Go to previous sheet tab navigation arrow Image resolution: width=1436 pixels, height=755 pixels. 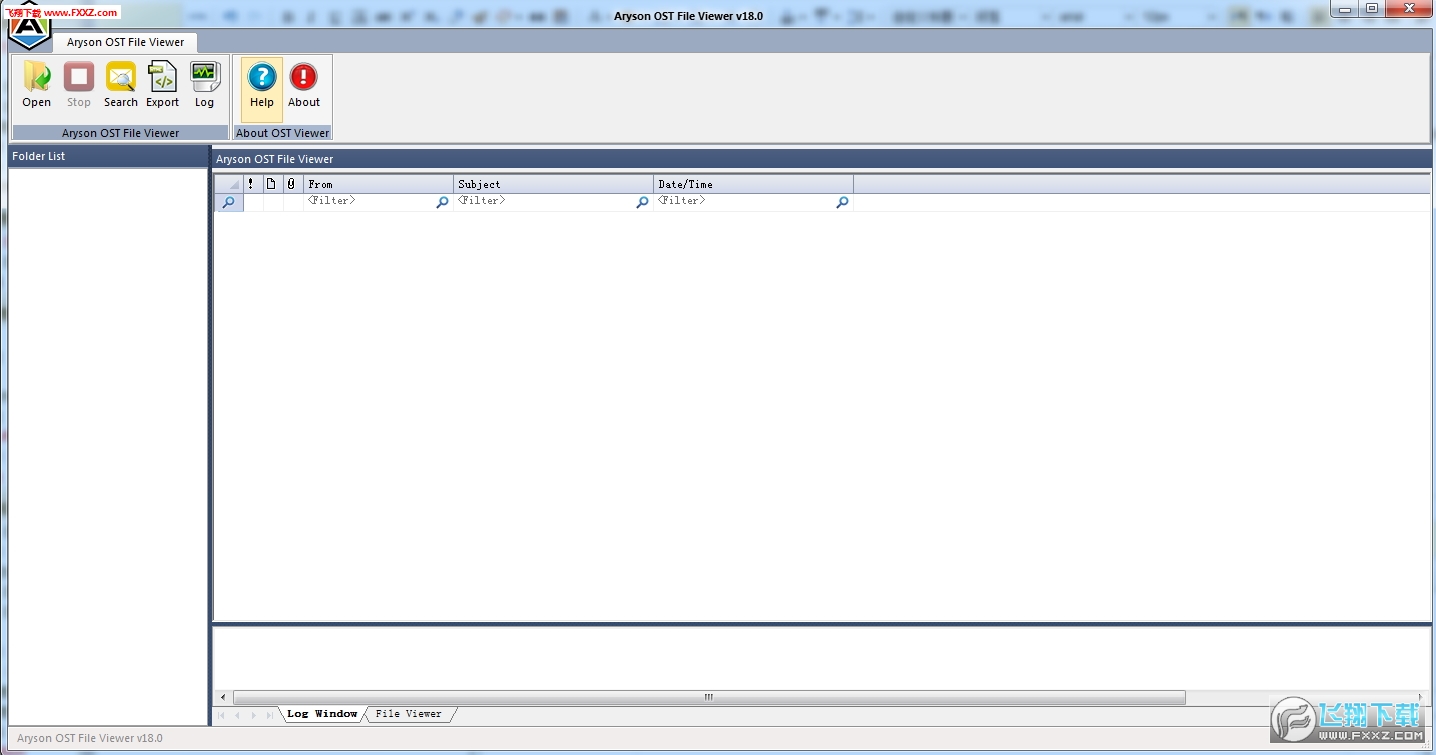237,715
